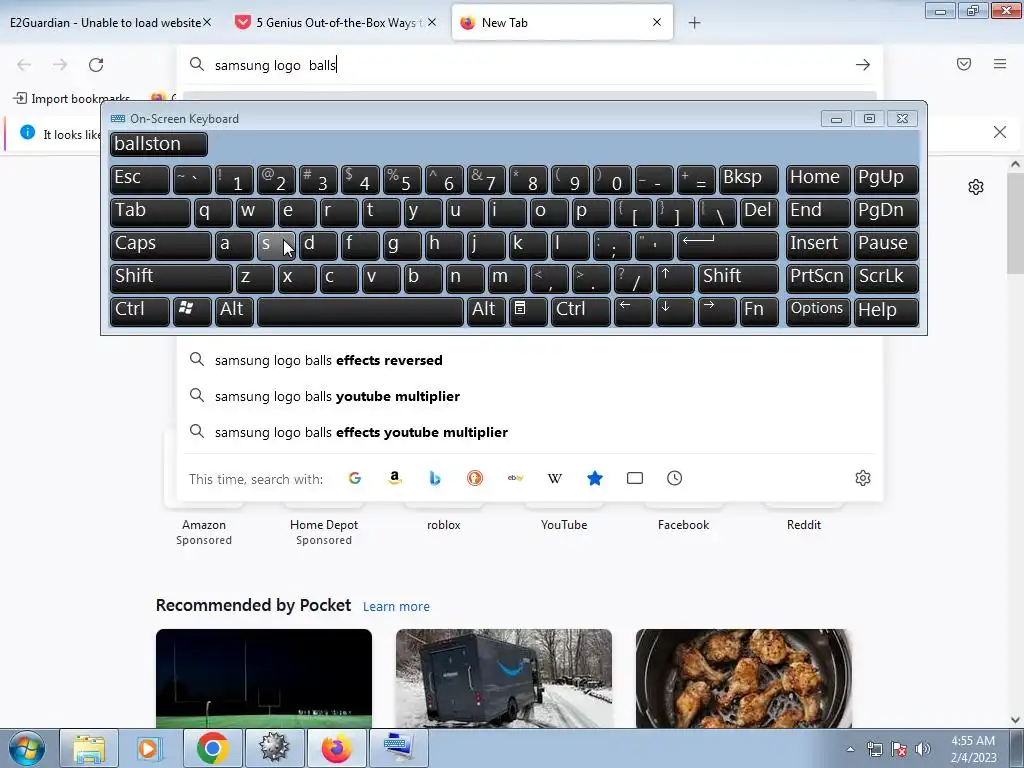Search bookmarks using the star icon
1024x768 pixels.
pyautogui.click(x=595, y=478)
